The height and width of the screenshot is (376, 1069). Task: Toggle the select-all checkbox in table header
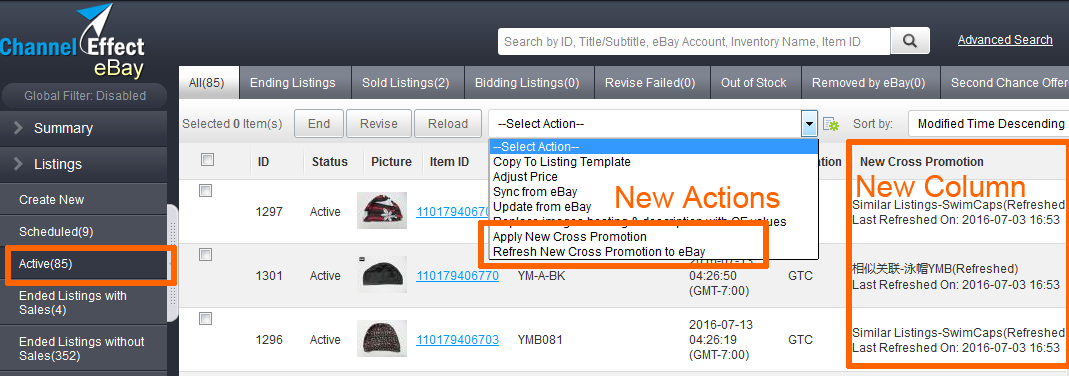click(x=208, y=159)
